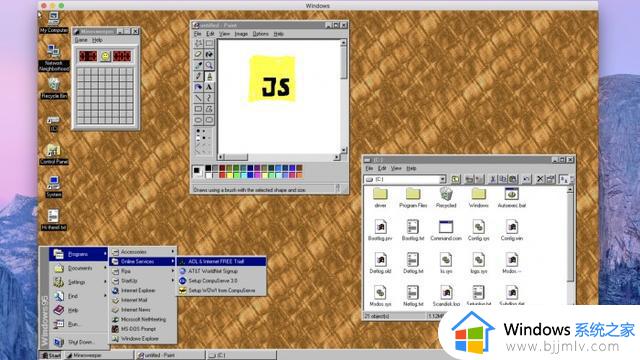Image resolution: width=640 pixels, height=360 pixels.
Task: Open Programs entry in Start menu
Action: 79,254
